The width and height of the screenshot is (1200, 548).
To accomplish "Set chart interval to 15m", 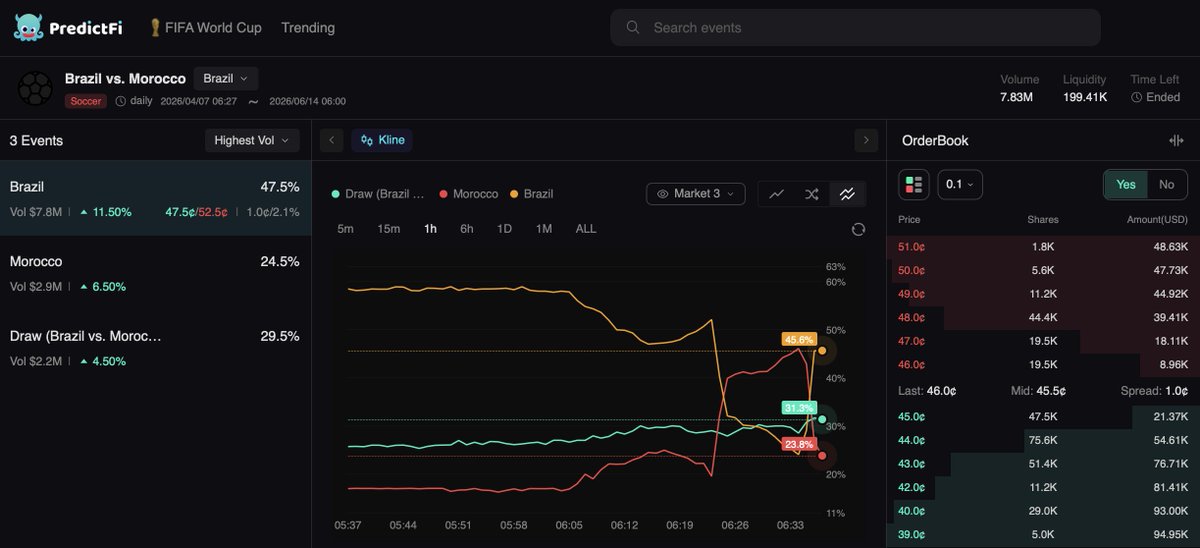I will click(389, 229).
